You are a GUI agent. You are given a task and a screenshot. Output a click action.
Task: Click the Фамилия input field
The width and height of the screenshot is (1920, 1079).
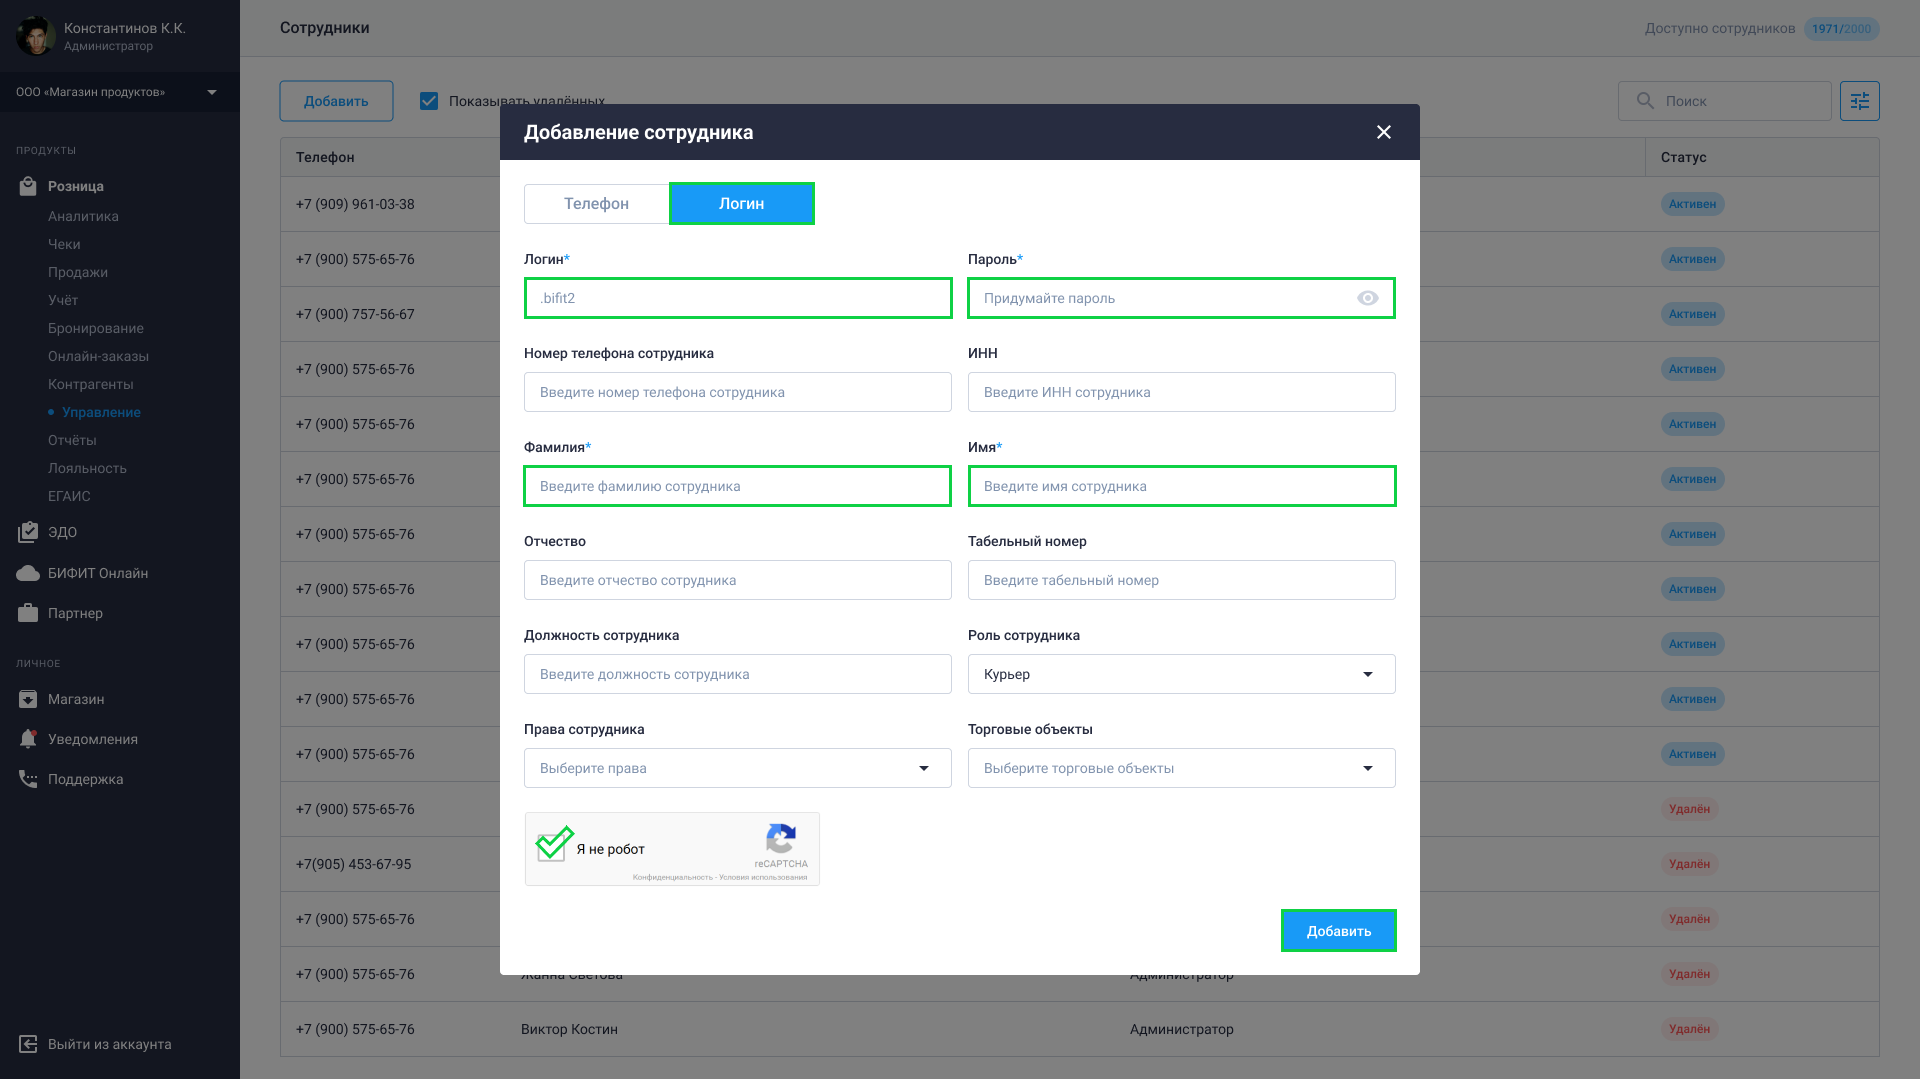point(737,486)
